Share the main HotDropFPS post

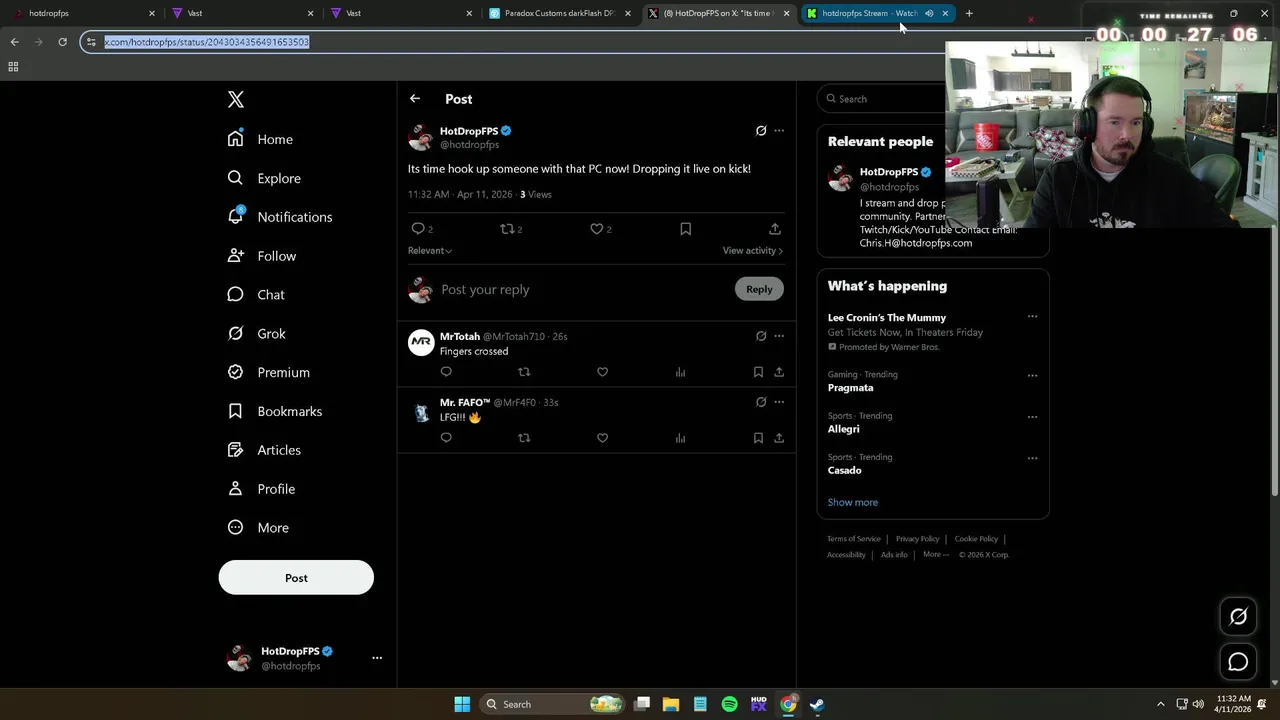(775, 229)
